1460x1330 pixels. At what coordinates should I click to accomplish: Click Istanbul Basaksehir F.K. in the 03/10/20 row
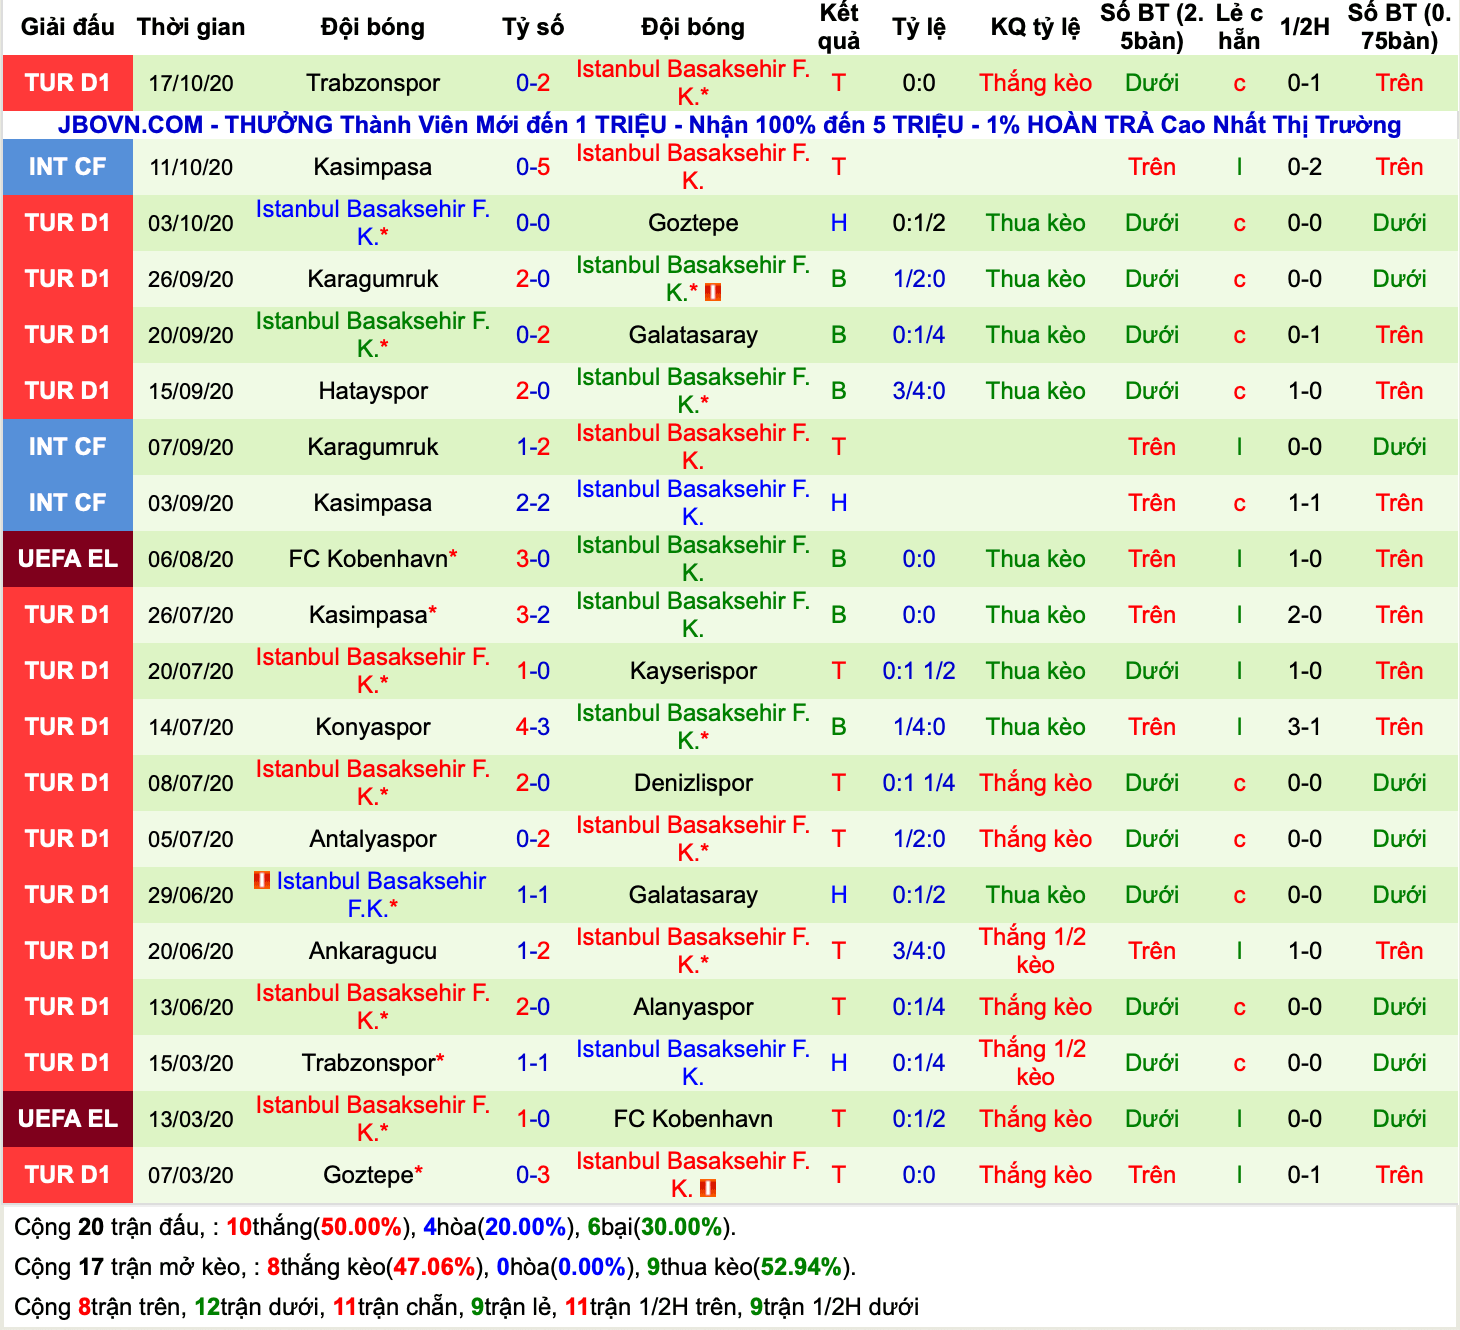click(373, 223)
